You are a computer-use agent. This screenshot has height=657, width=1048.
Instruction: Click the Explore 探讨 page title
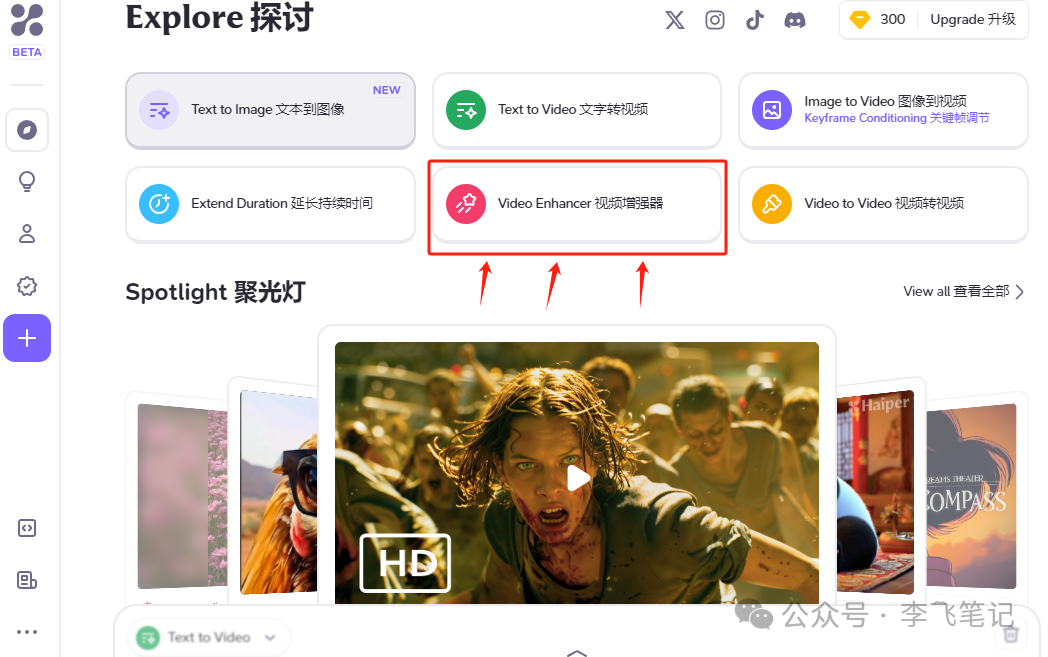pos(219,17)
